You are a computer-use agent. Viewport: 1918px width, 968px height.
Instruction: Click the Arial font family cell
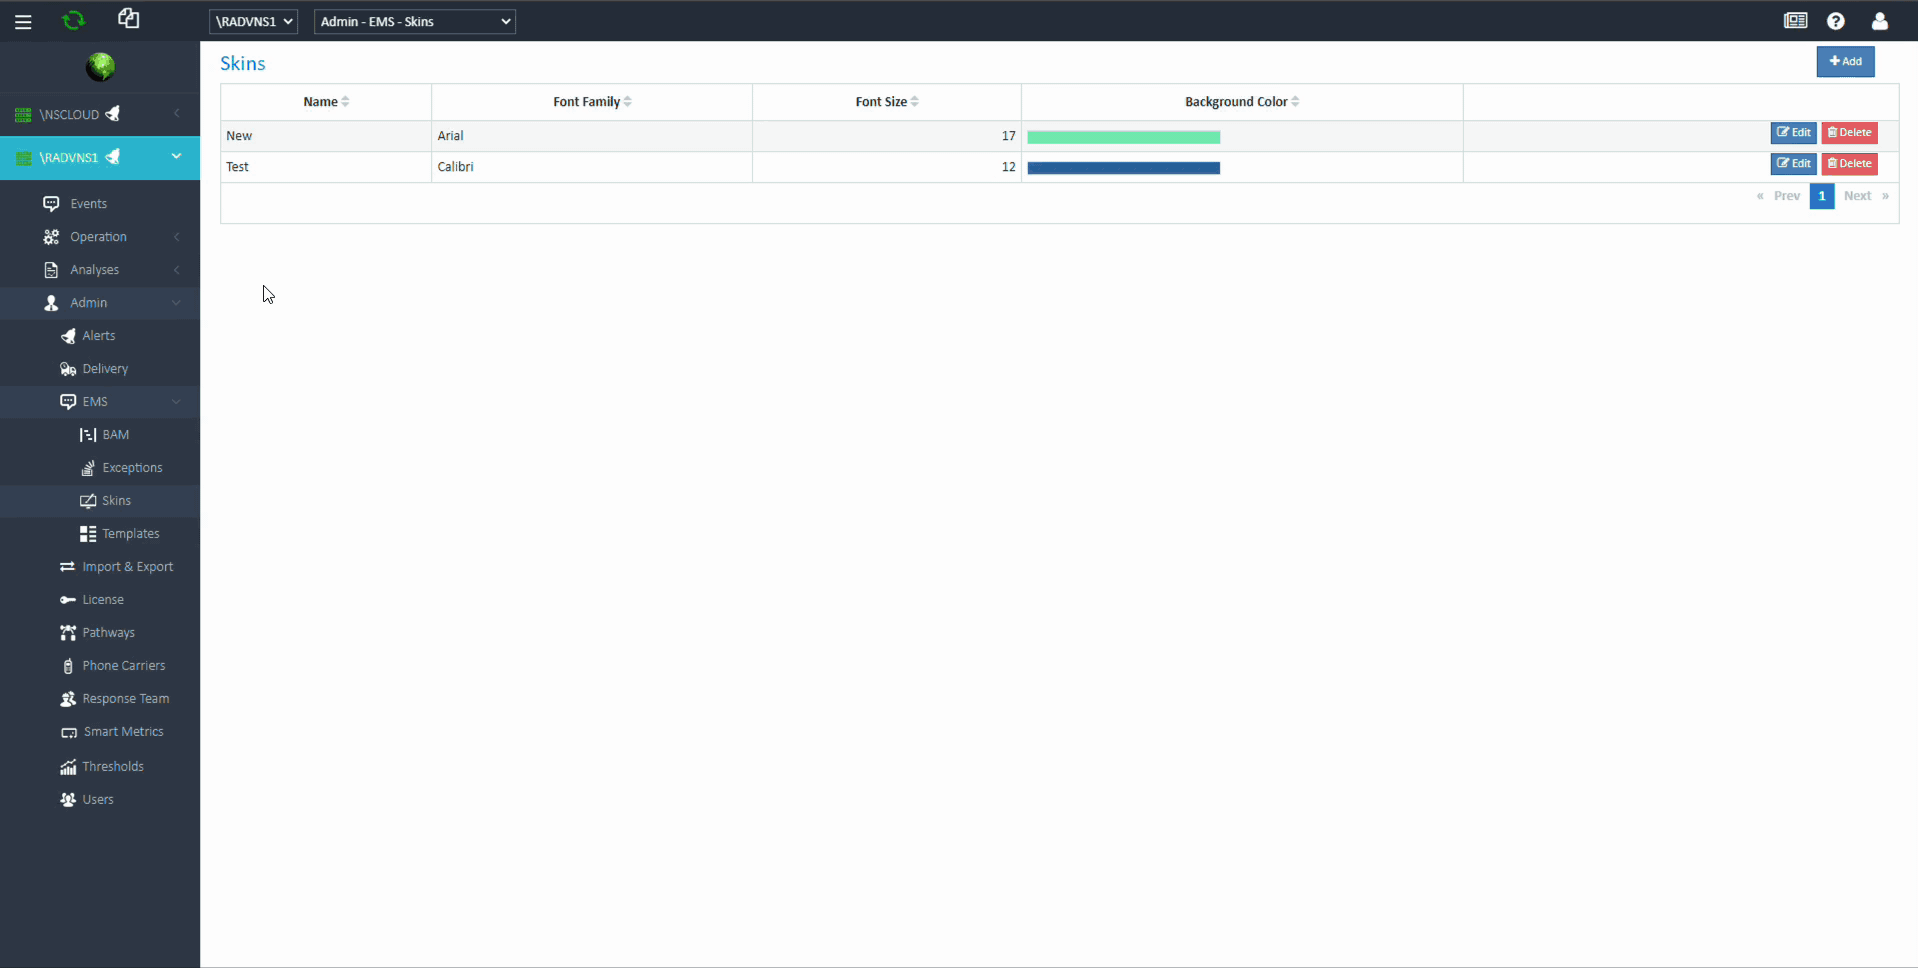tap(592, 136)
